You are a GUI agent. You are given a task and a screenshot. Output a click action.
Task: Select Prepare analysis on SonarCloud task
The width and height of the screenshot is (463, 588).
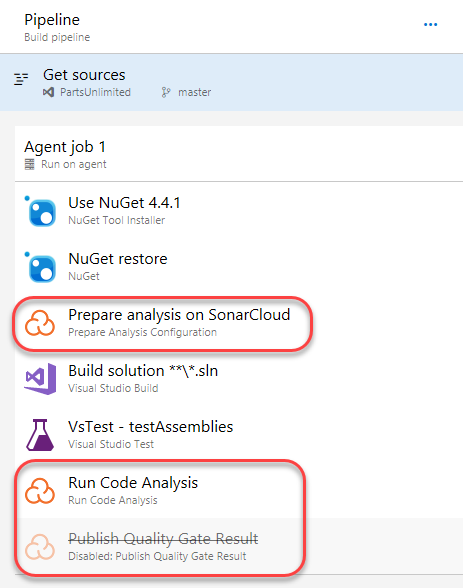(x=239, y=323)
